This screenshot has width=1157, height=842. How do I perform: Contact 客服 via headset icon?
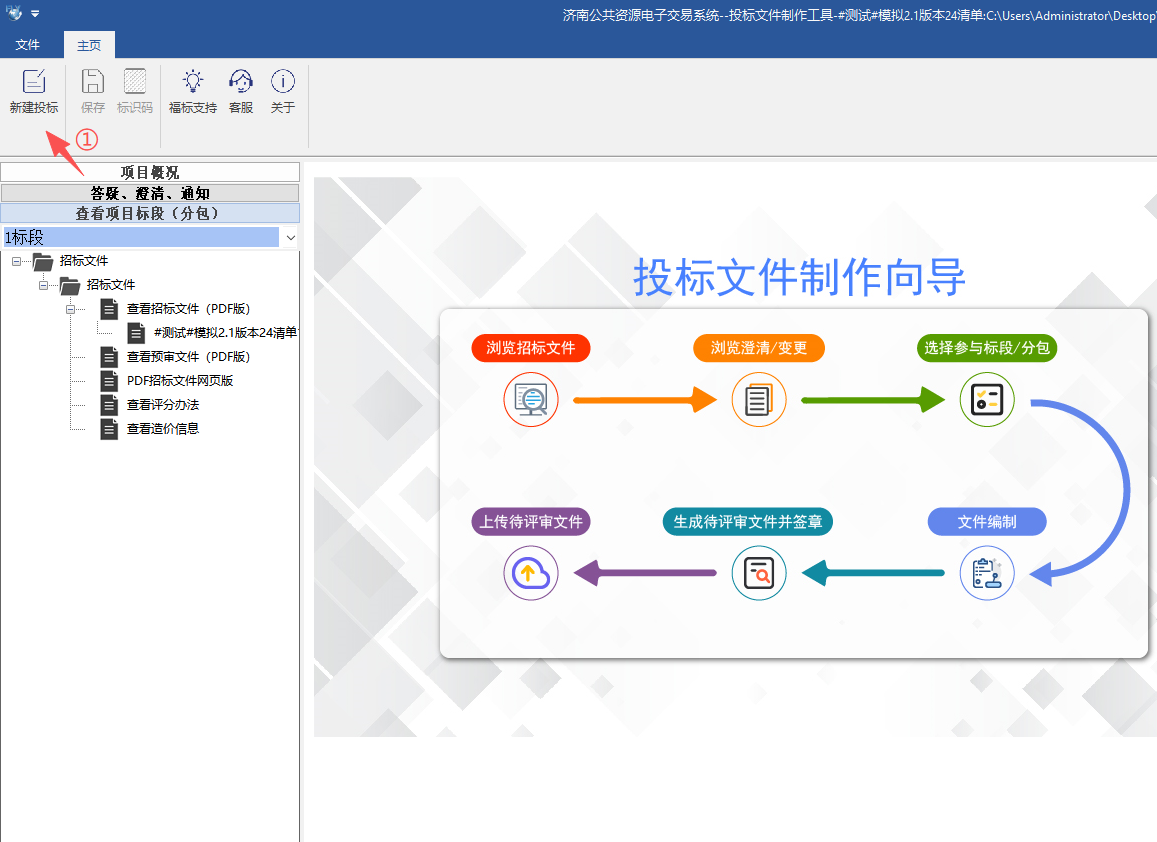(241, 82)
